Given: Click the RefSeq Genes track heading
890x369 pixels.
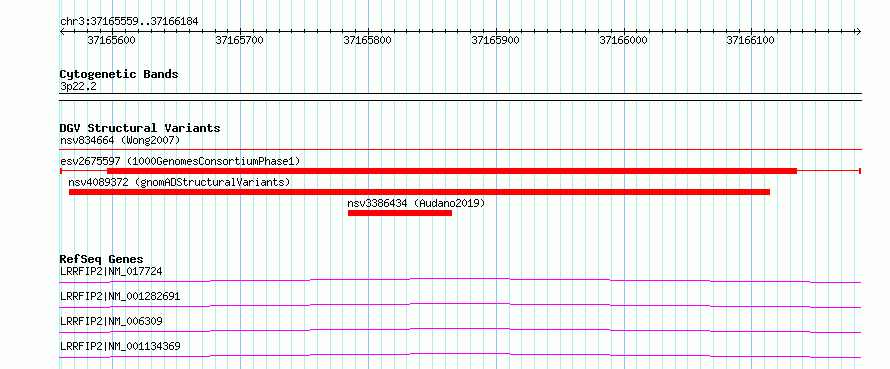Looking at the screenshot, I should click(x=102, y=259).
